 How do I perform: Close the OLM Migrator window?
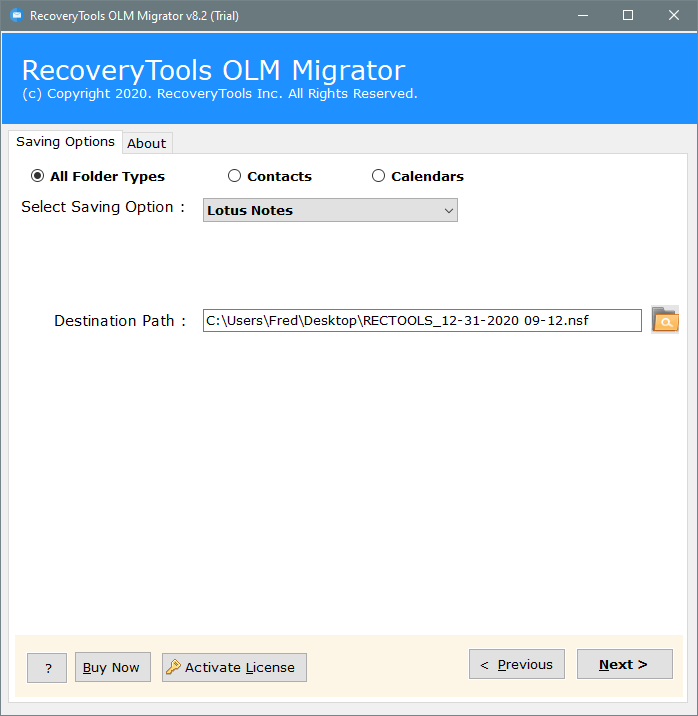click(x=674, y=16)
